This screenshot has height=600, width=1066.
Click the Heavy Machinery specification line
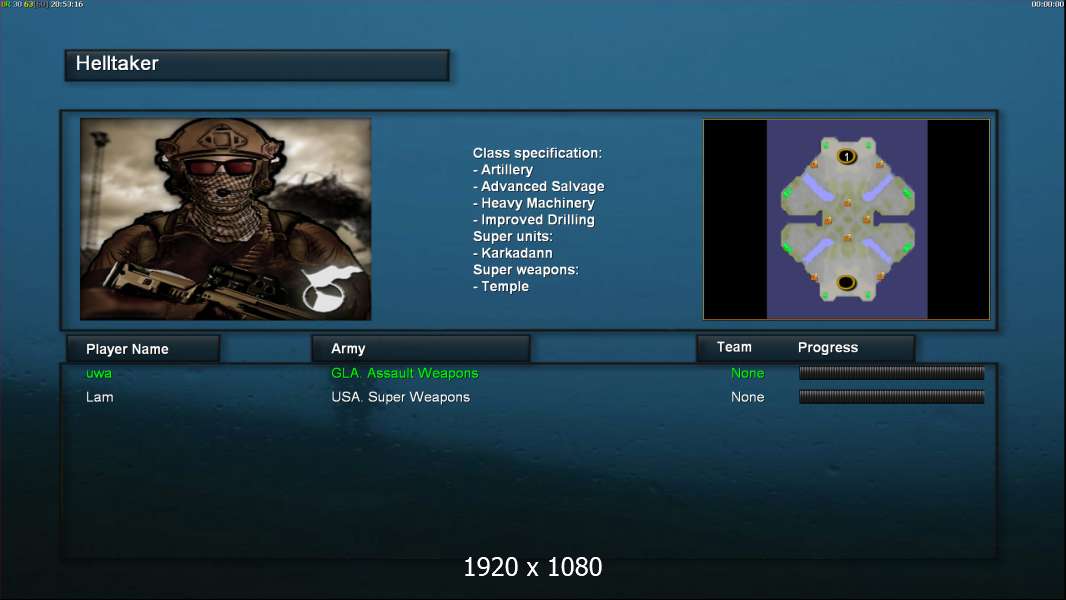(x=534, y=202)
